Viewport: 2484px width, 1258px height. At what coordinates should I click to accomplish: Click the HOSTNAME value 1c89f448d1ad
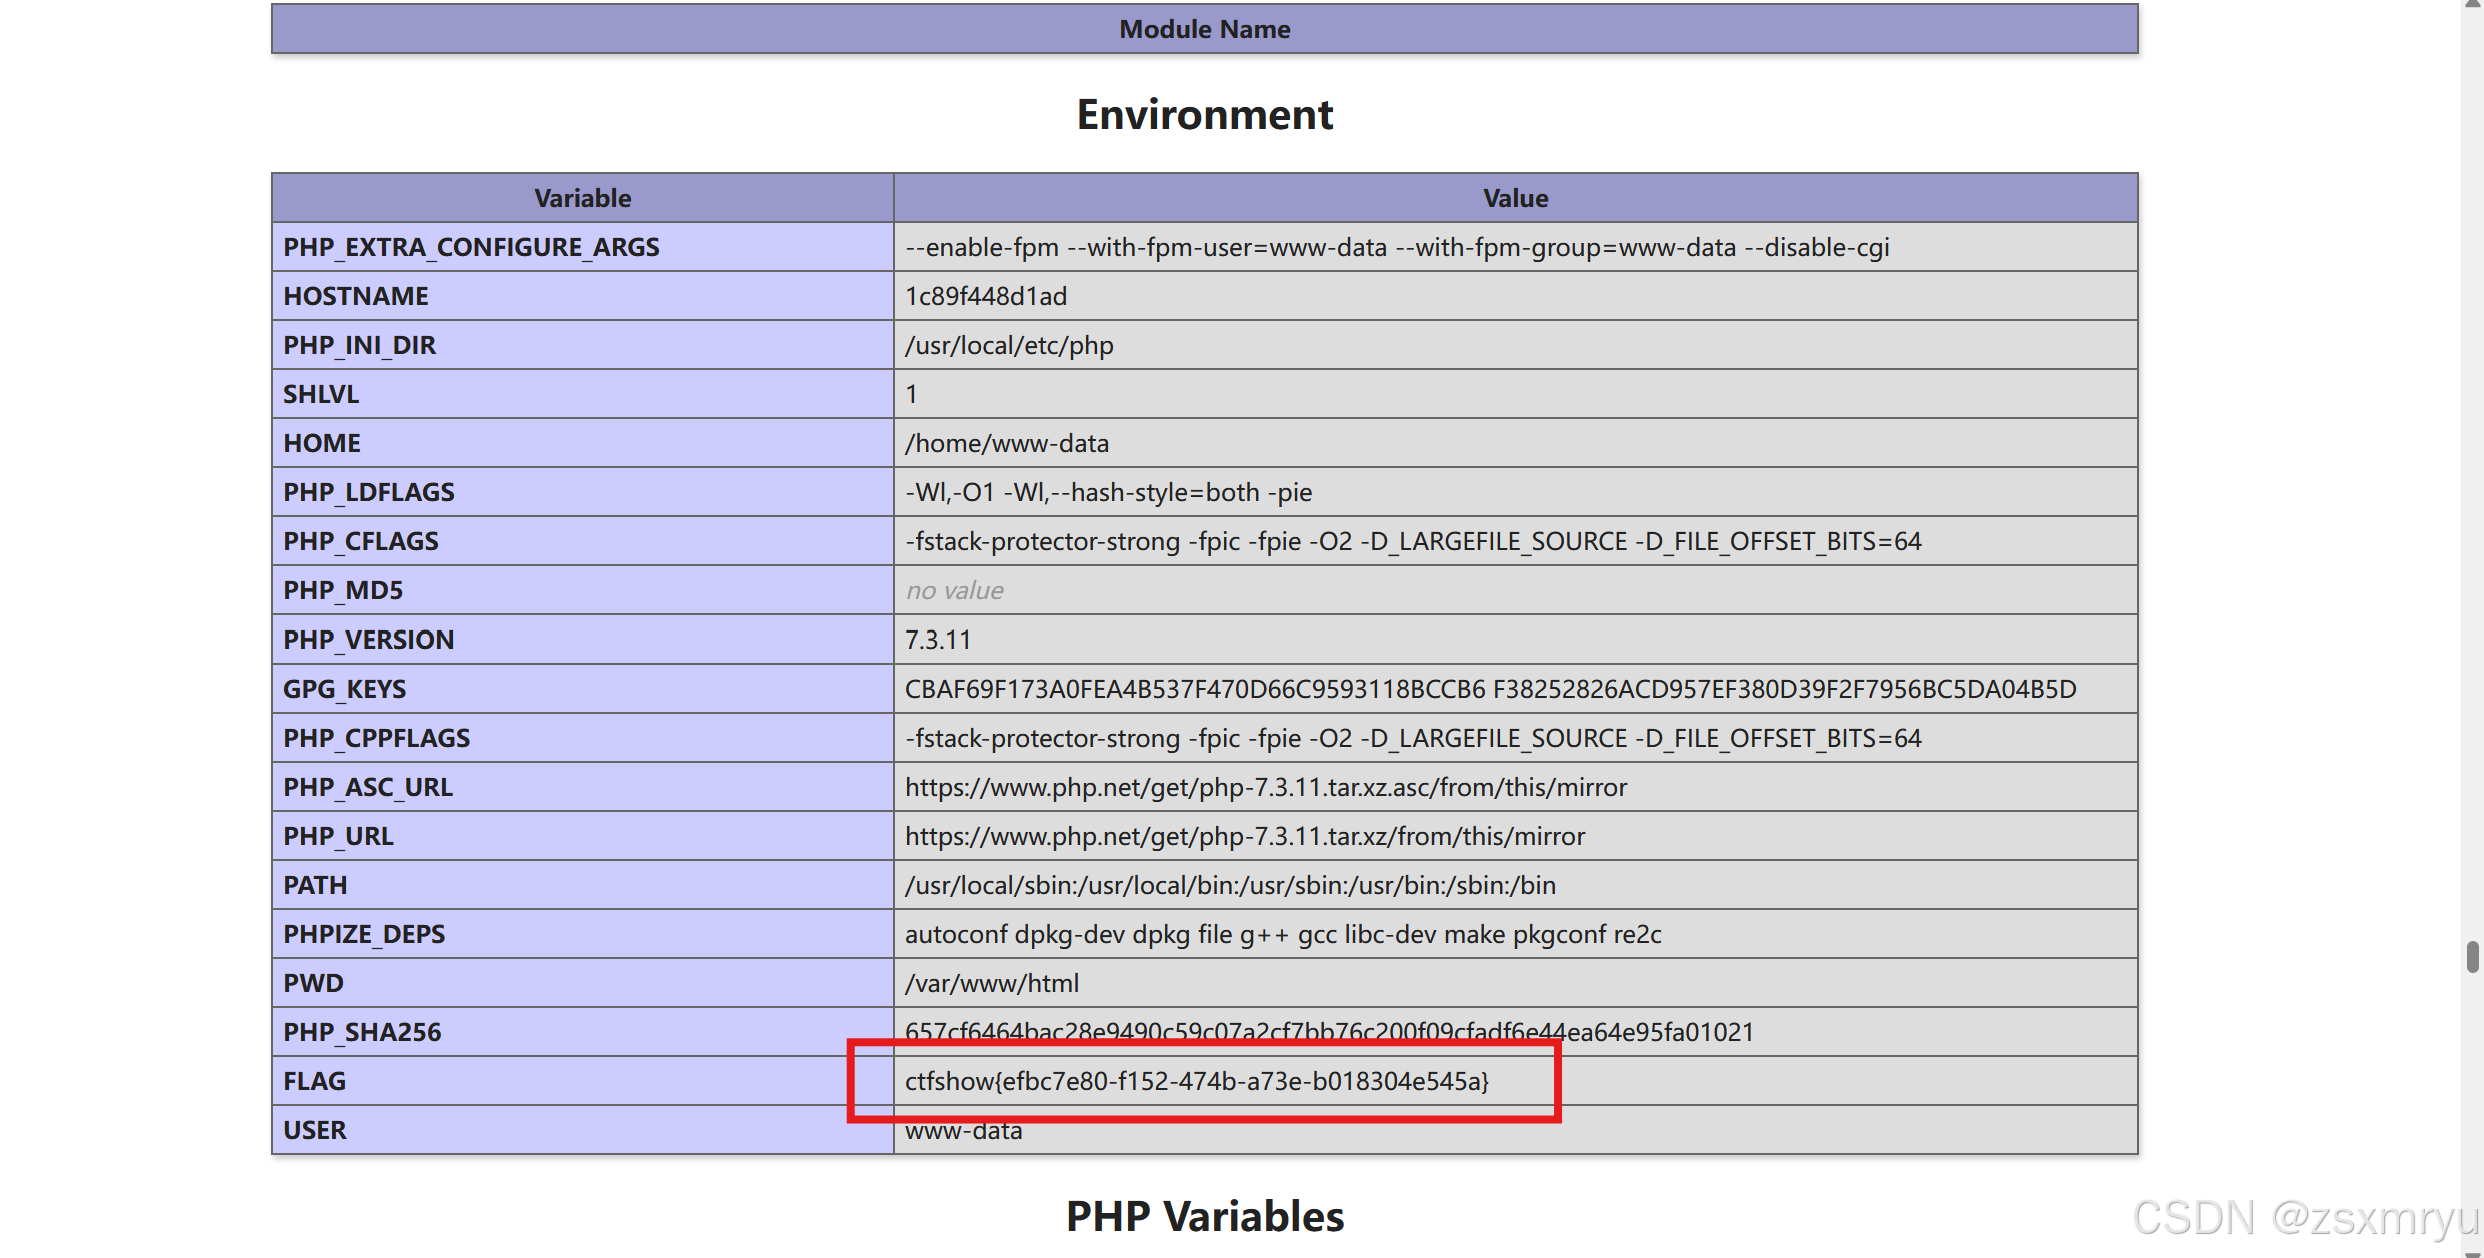point(986,296)
